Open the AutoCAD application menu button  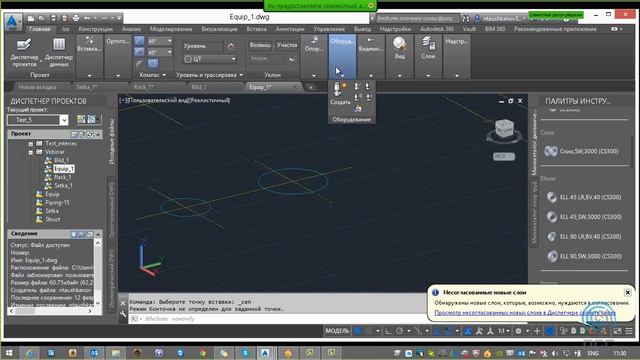point(13,22)
